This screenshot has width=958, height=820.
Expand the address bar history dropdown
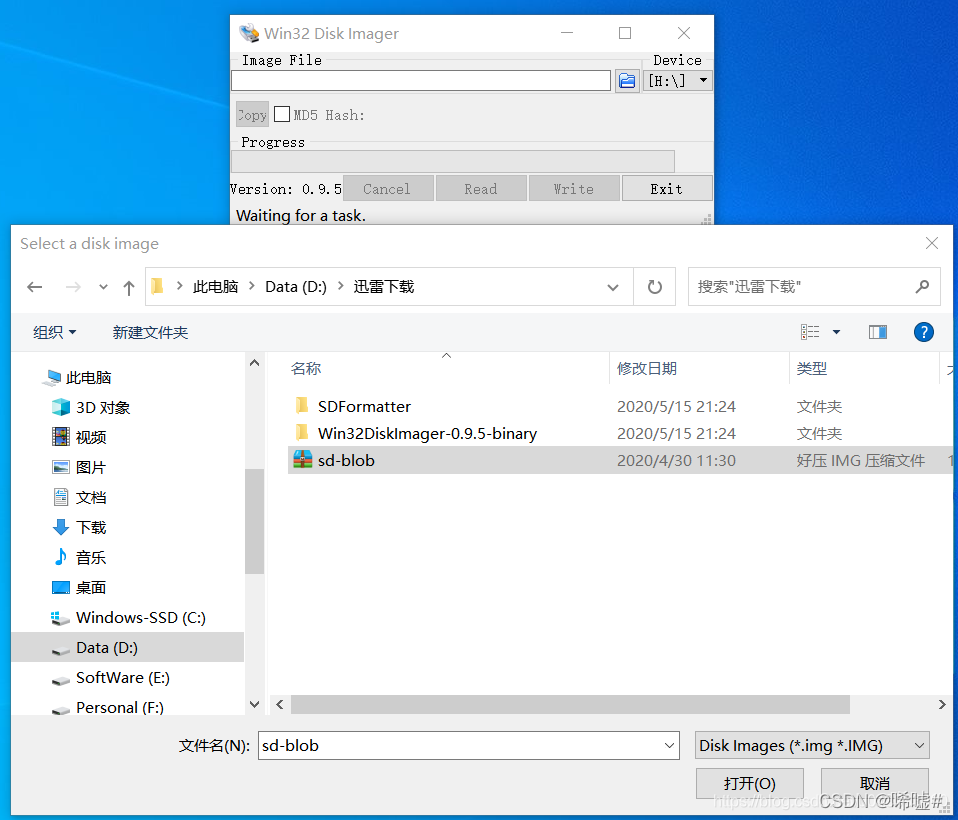(613, 287)
